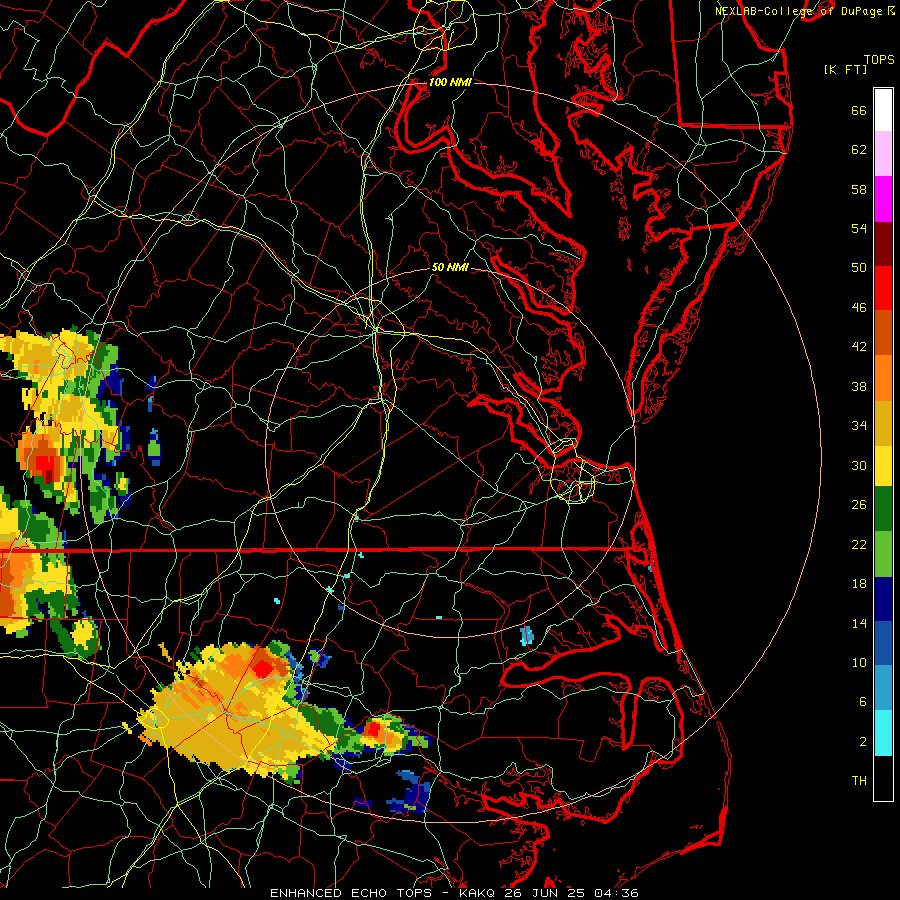Viewport: 900px width, 900px height.
Task: Click the legend value 58
Action: 859,189
